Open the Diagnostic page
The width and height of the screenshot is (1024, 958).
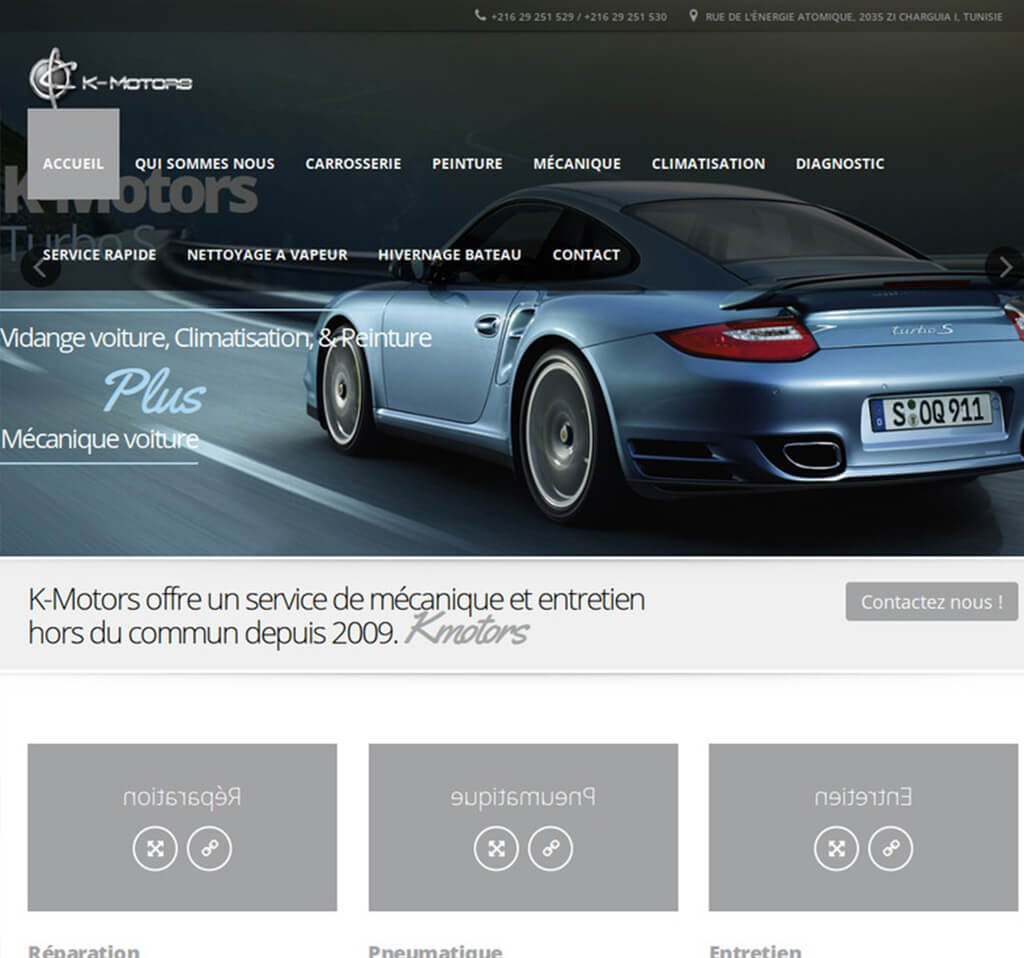pyautogui.click(x=840, y=163)
